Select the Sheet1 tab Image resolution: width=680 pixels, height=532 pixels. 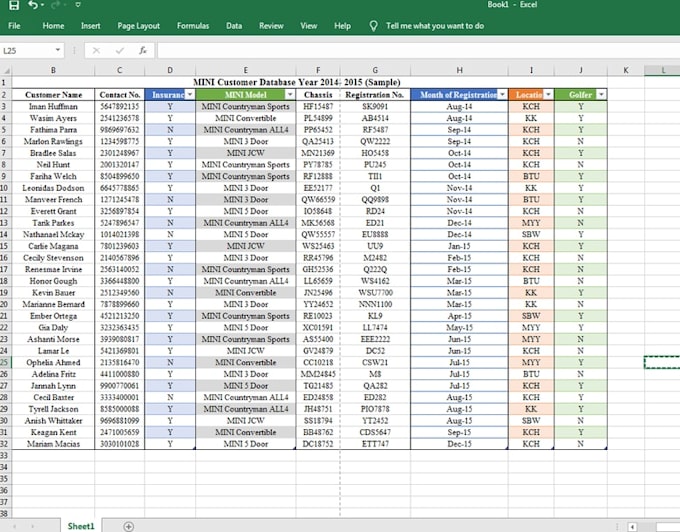81,526
